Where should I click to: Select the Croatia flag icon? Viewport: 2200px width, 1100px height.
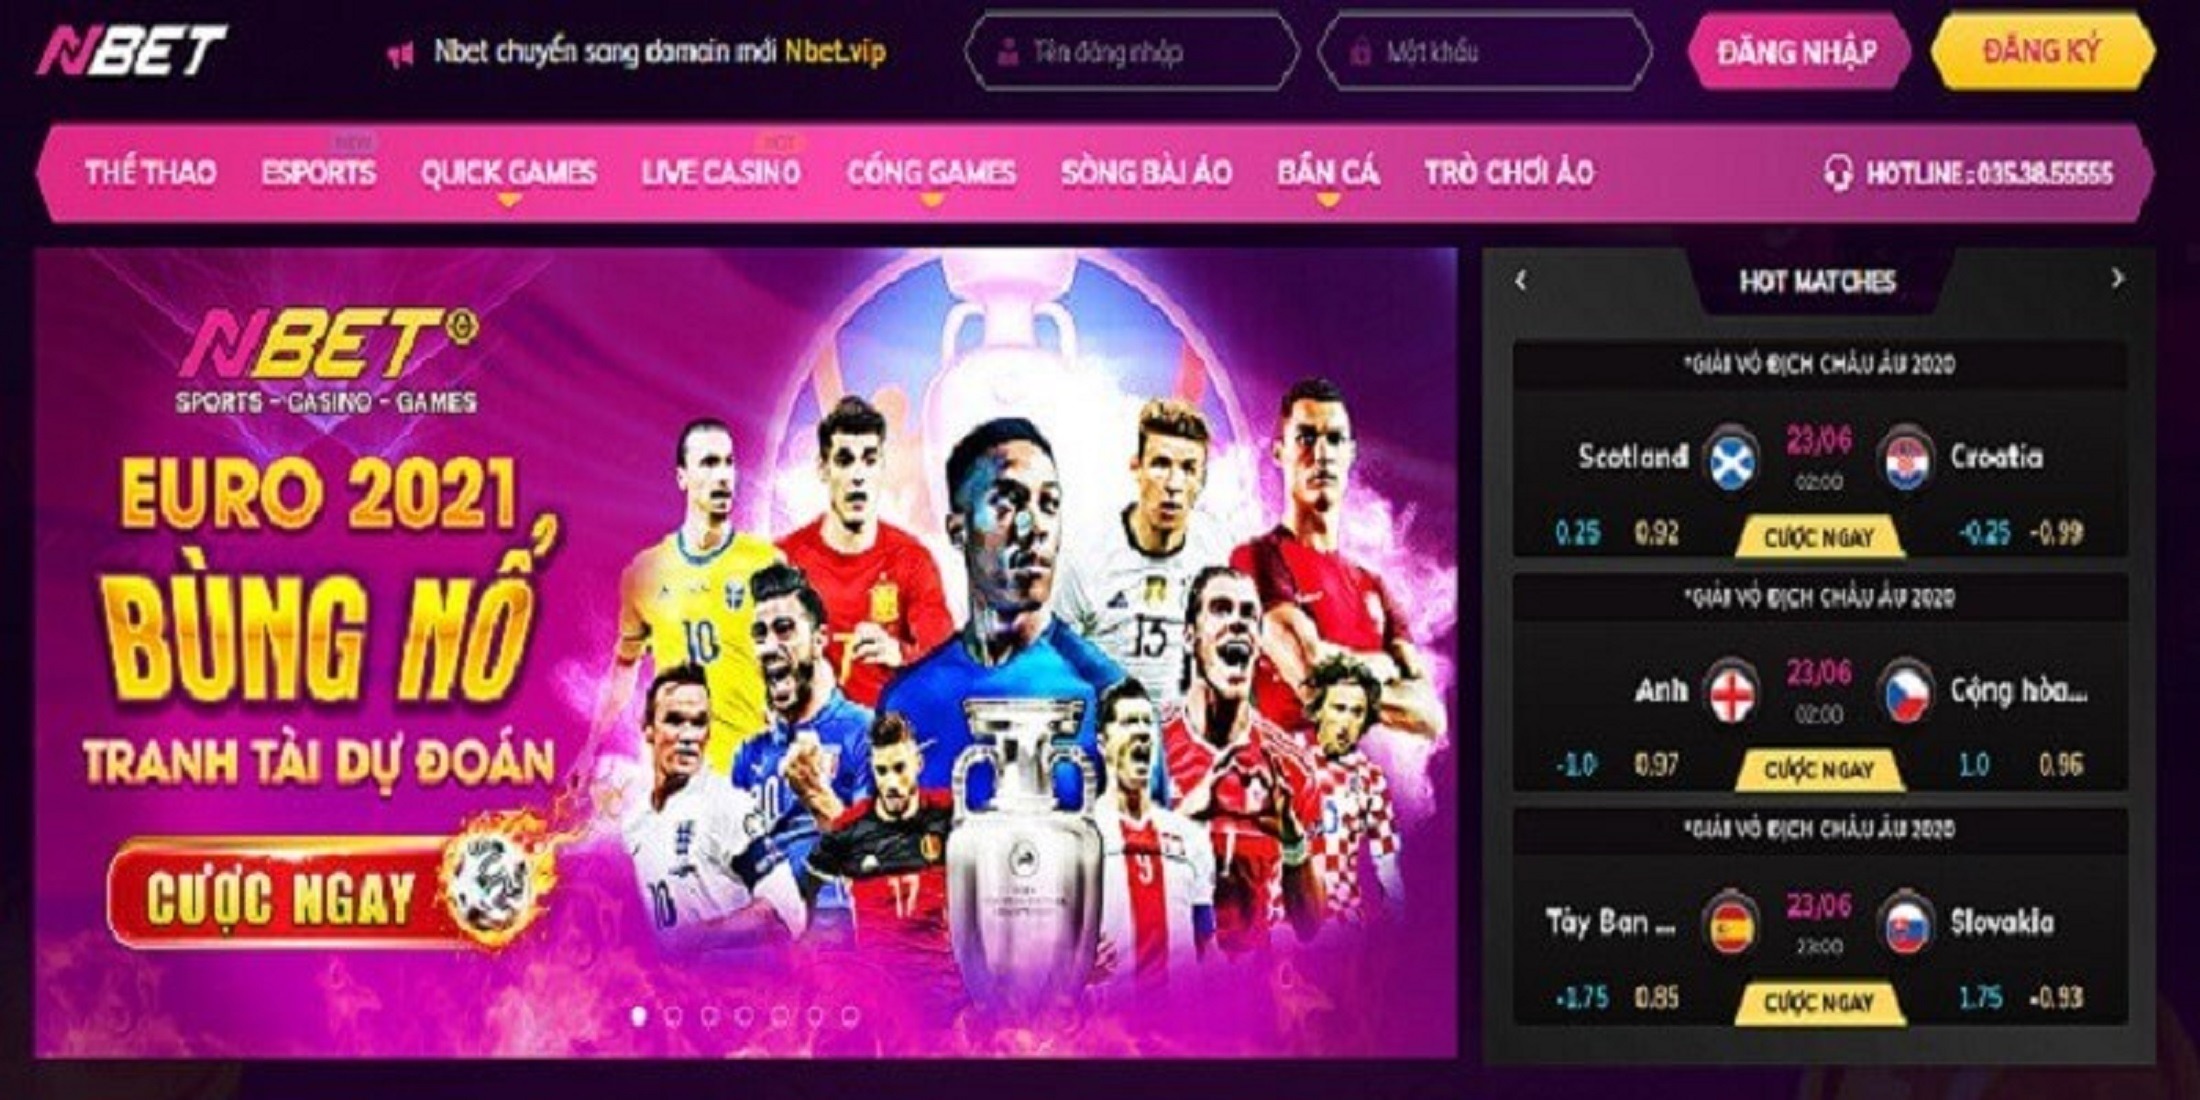[x=1906, y=461]
